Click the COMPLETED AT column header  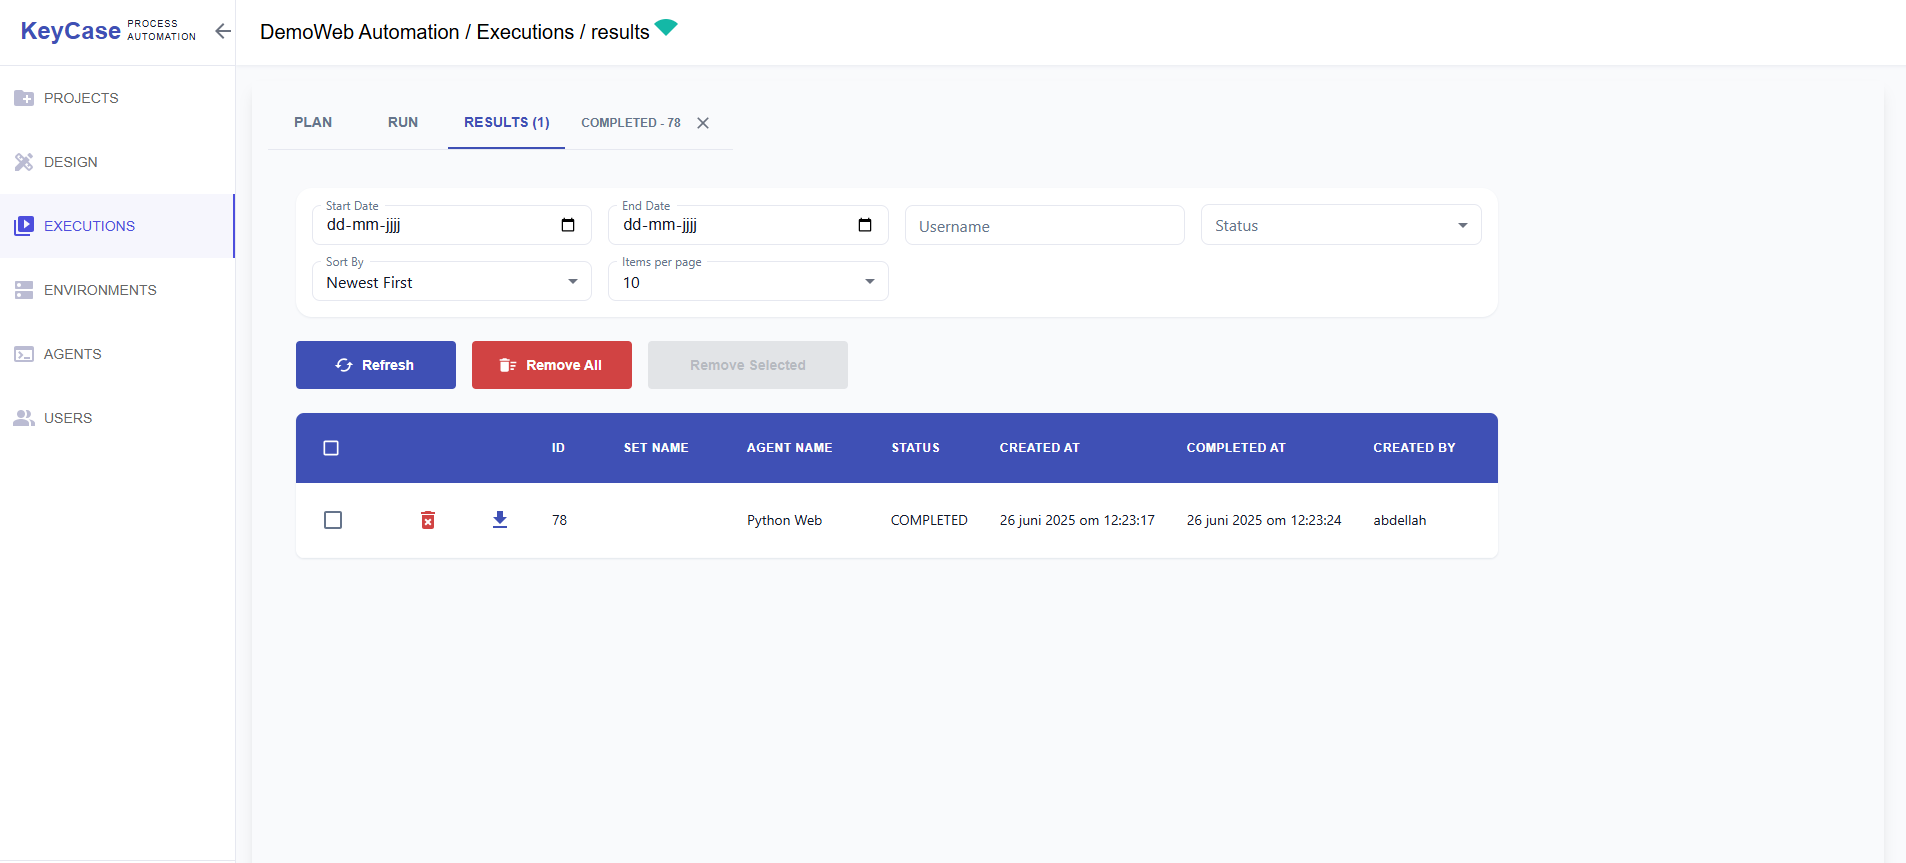(1236, 448)
